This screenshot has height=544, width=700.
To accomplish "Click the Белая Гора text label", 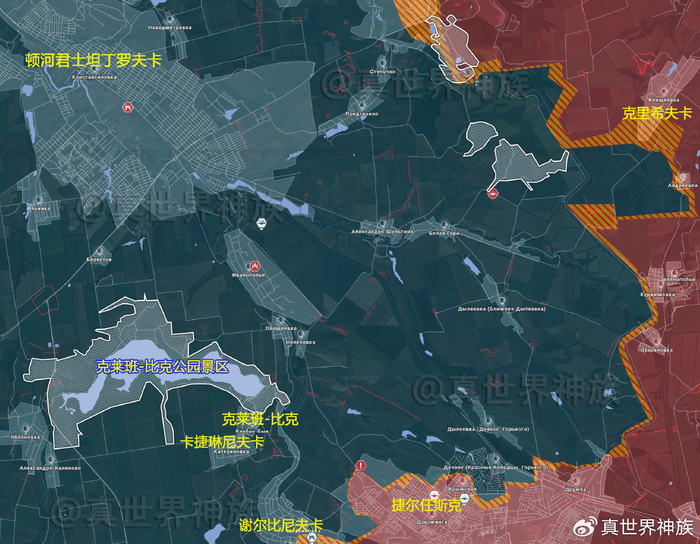I will [444, 233].
